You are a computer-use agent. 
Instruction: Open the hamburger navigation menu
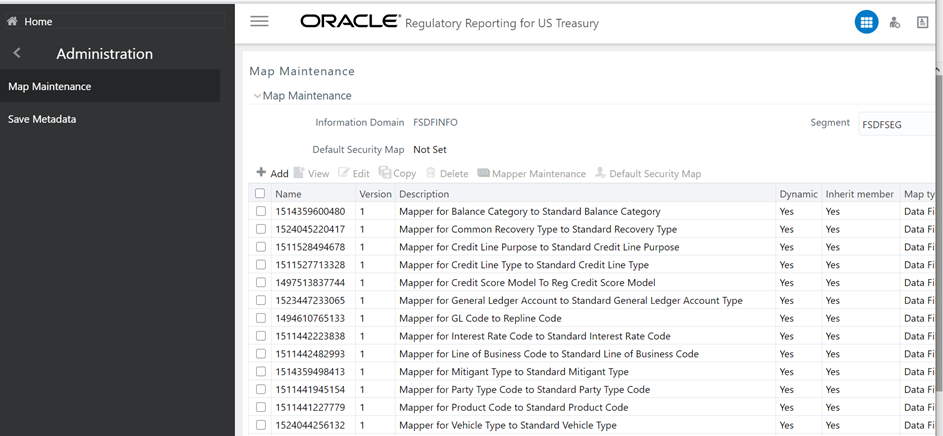coord(259,22)
